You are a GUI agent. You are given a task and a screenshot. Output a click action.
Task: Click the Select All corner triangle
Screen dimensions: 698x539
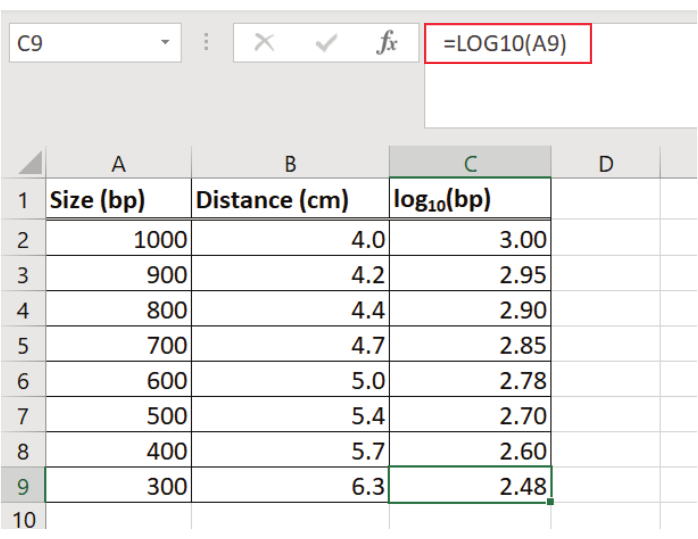click(30, 164)
